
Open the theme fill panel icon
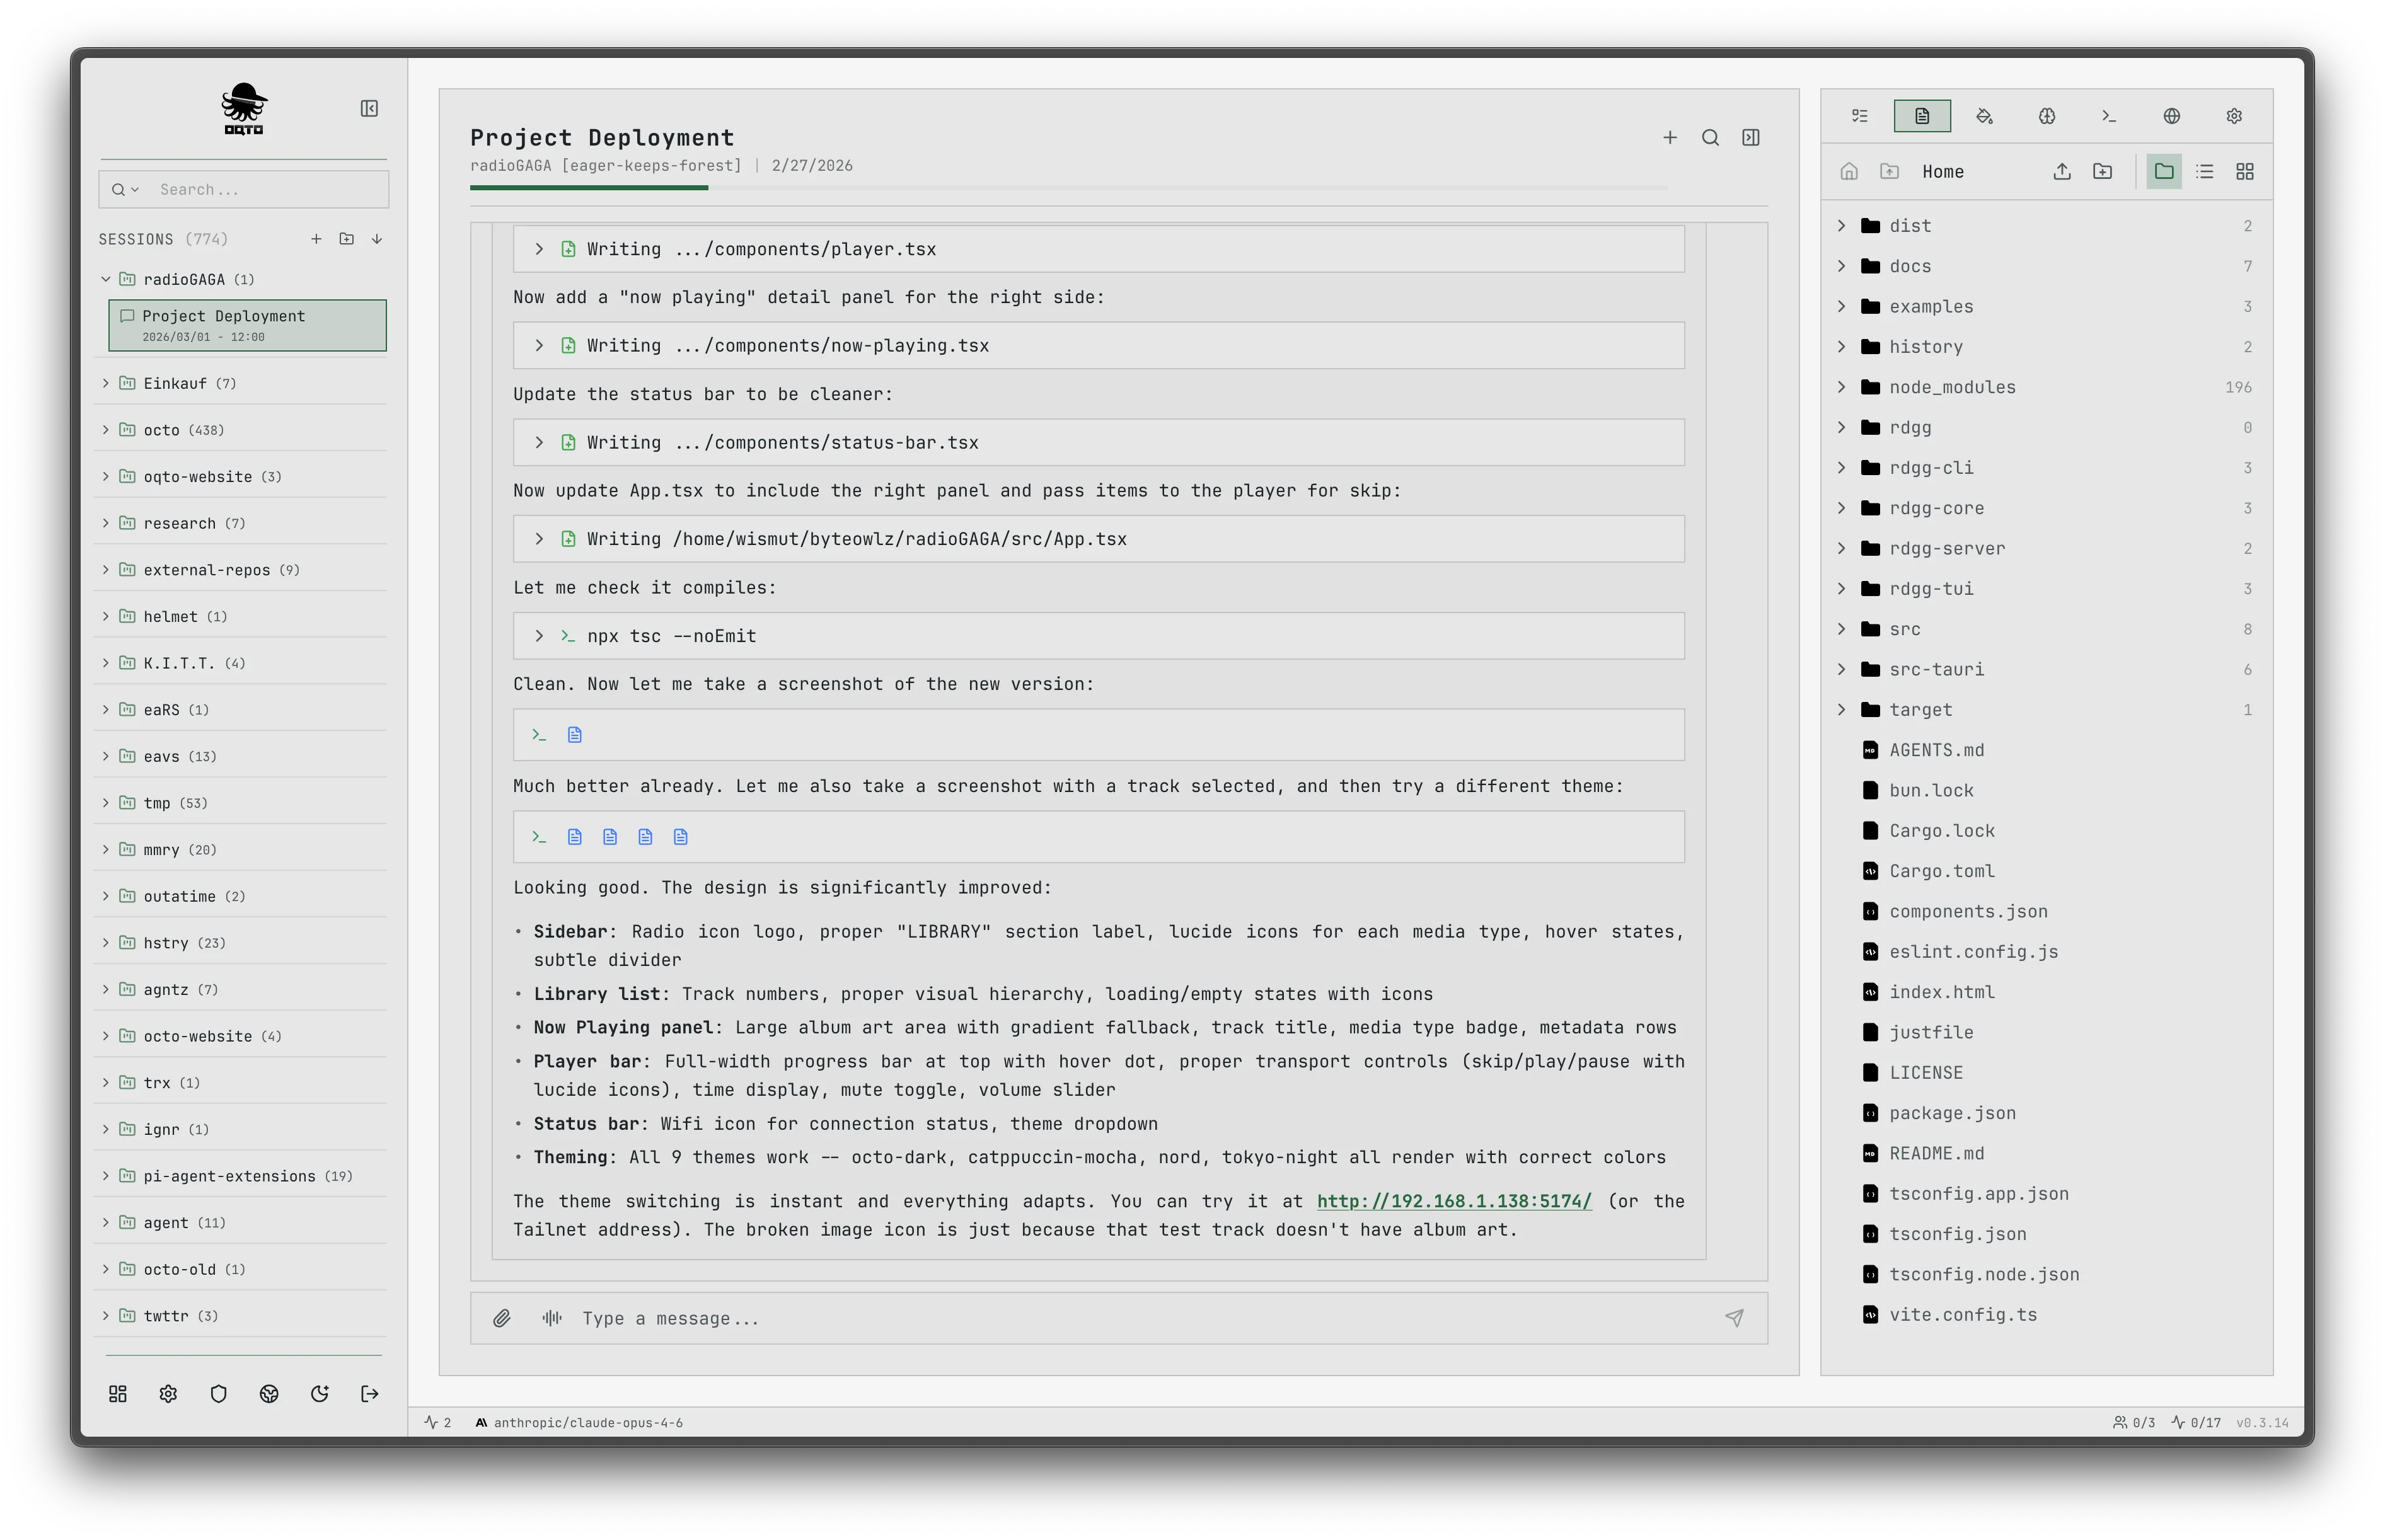pyautogui.click(x=1984, y=115)
